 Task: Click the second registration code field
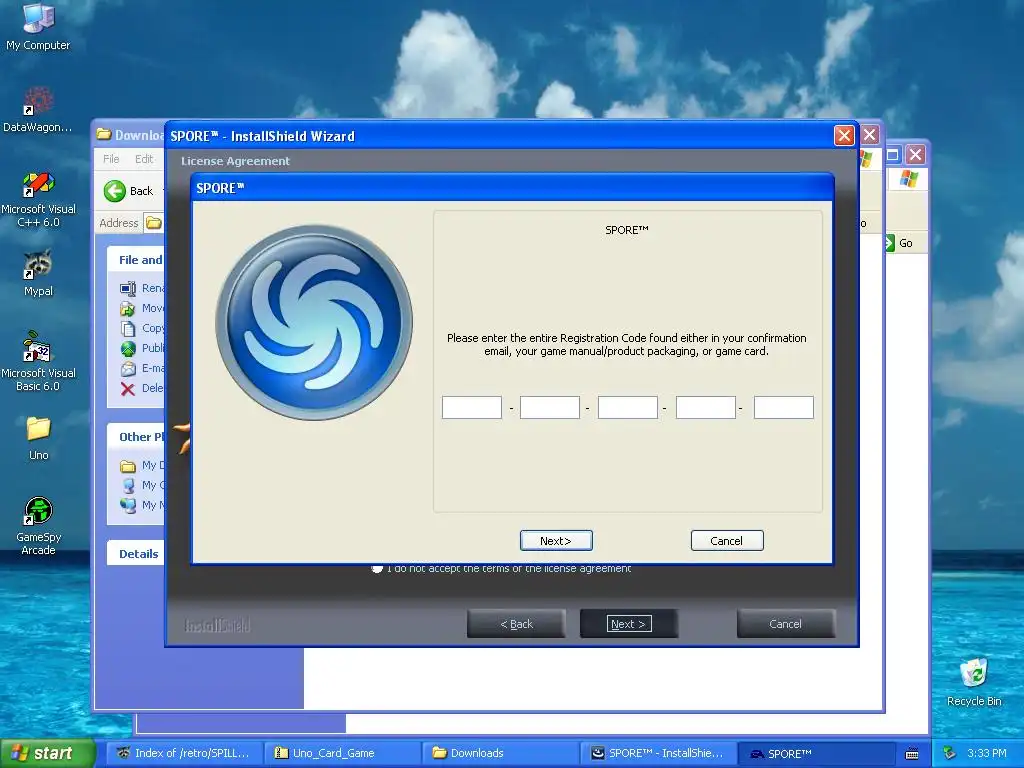click(550, 408)
